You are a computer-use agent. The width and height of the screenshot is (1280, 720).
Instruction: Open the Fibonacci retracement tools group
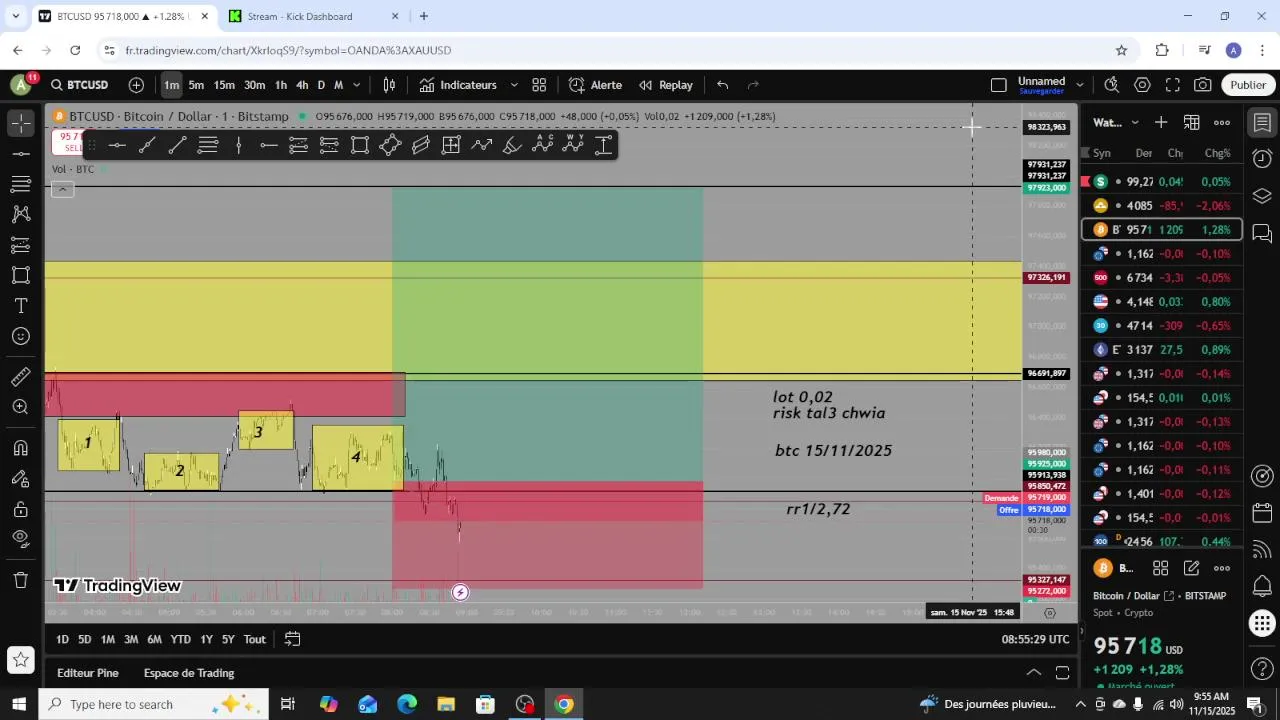[x=21, y=184]
